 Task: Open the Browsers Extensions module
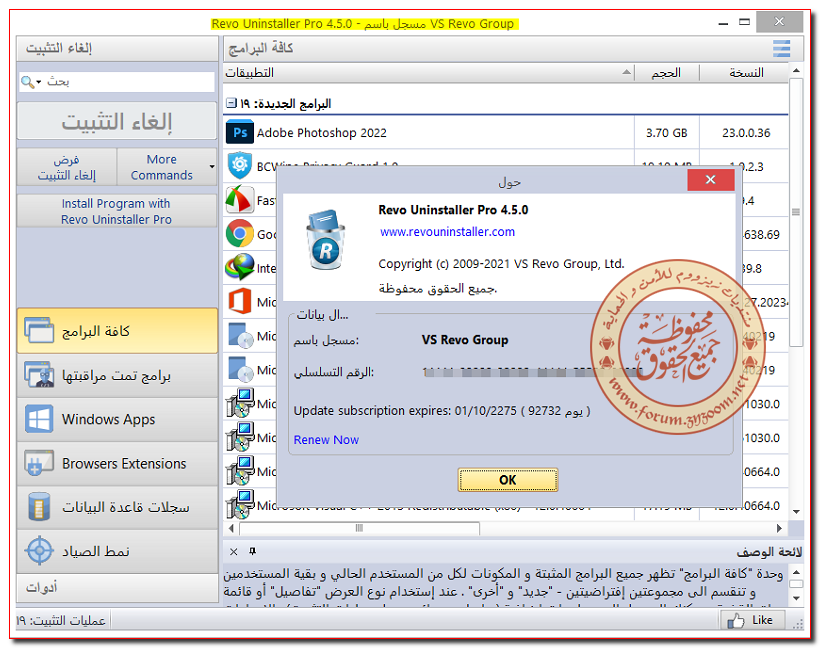(117, 463)
